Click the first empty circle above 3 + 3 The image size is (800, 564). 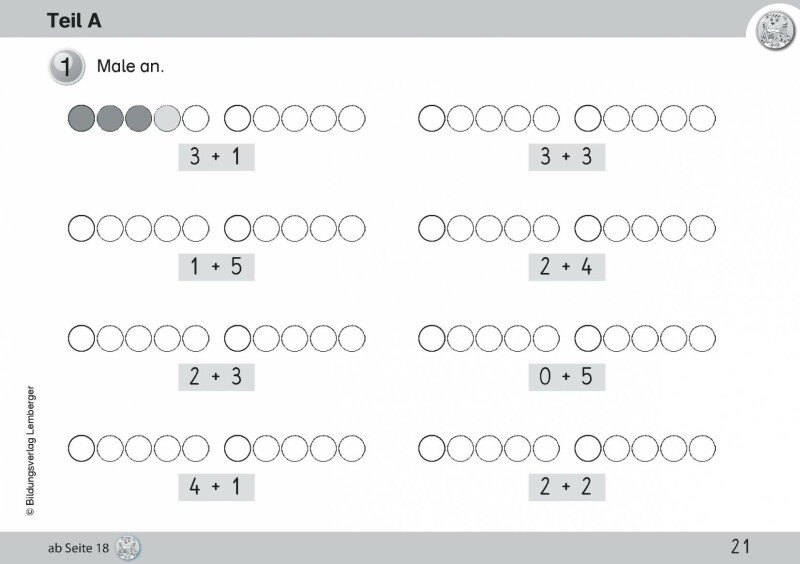pyautogui.click(x=431, y=119)
